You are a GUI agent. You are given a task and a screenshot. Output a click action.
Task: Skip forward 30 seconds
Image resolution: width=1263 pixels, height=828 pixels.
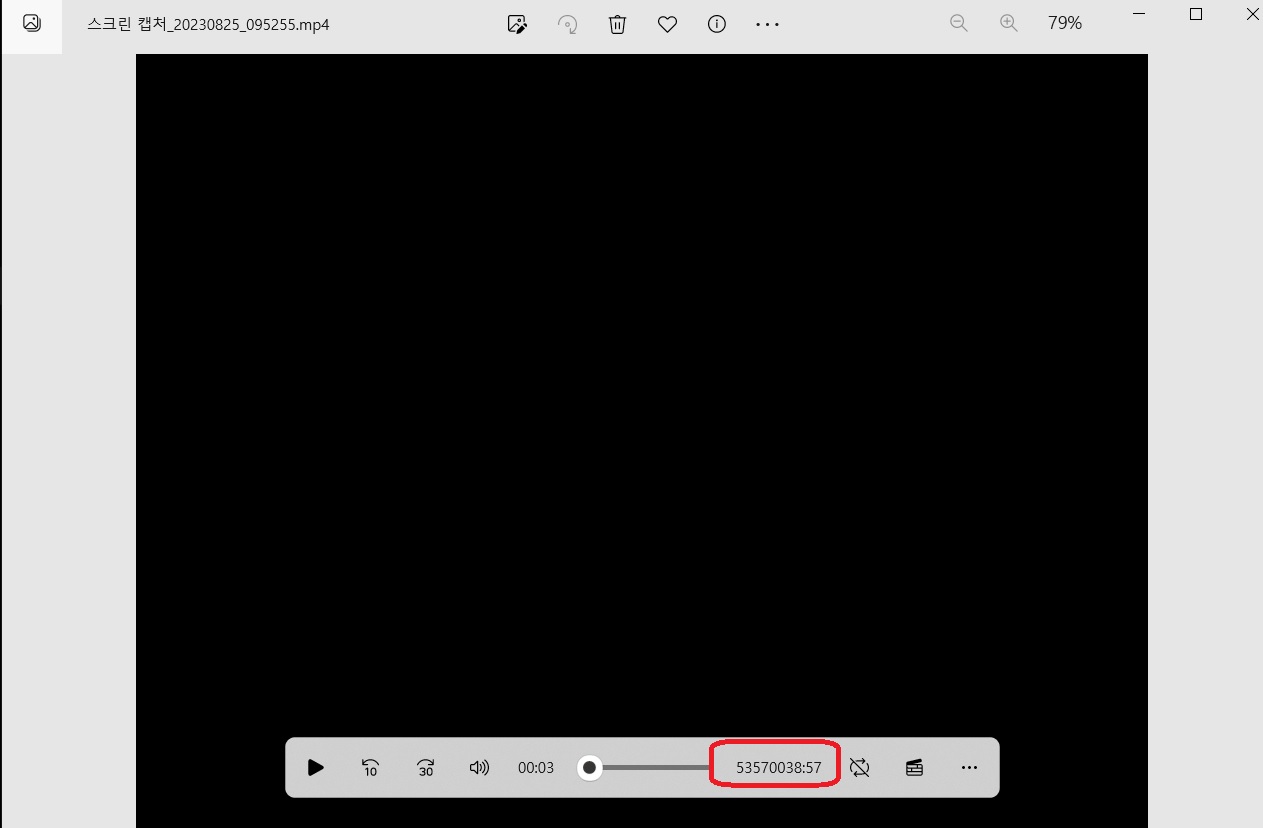(426, 768)
